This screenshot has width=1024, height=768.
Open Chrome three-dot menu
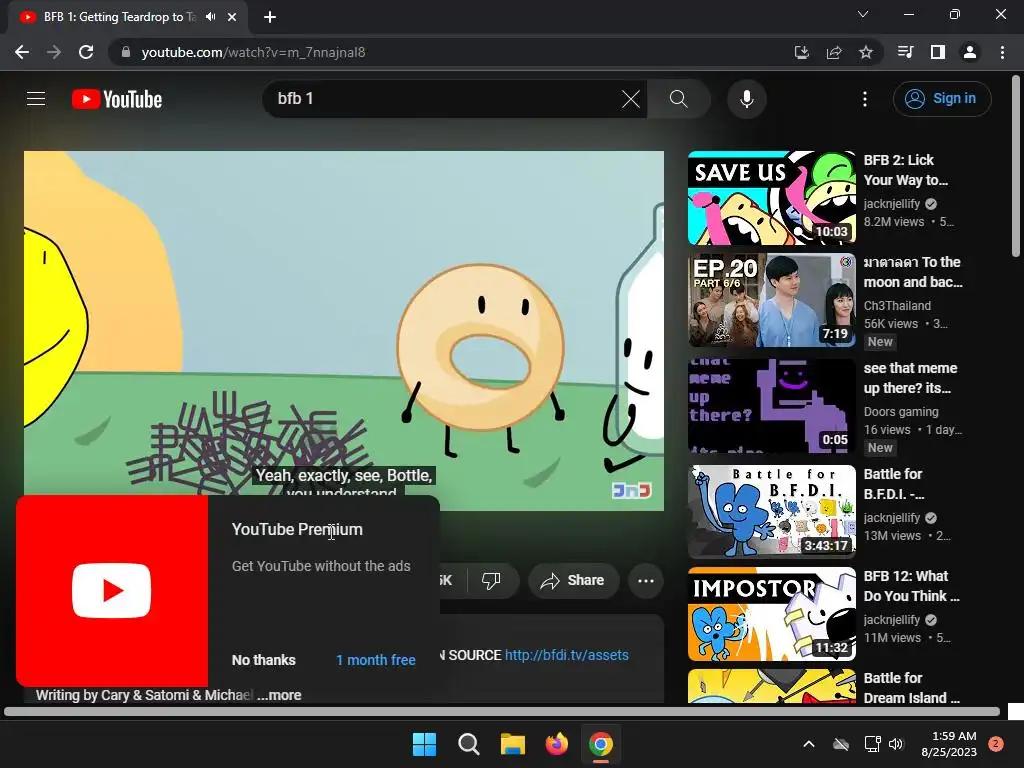tap(1002, 52)
